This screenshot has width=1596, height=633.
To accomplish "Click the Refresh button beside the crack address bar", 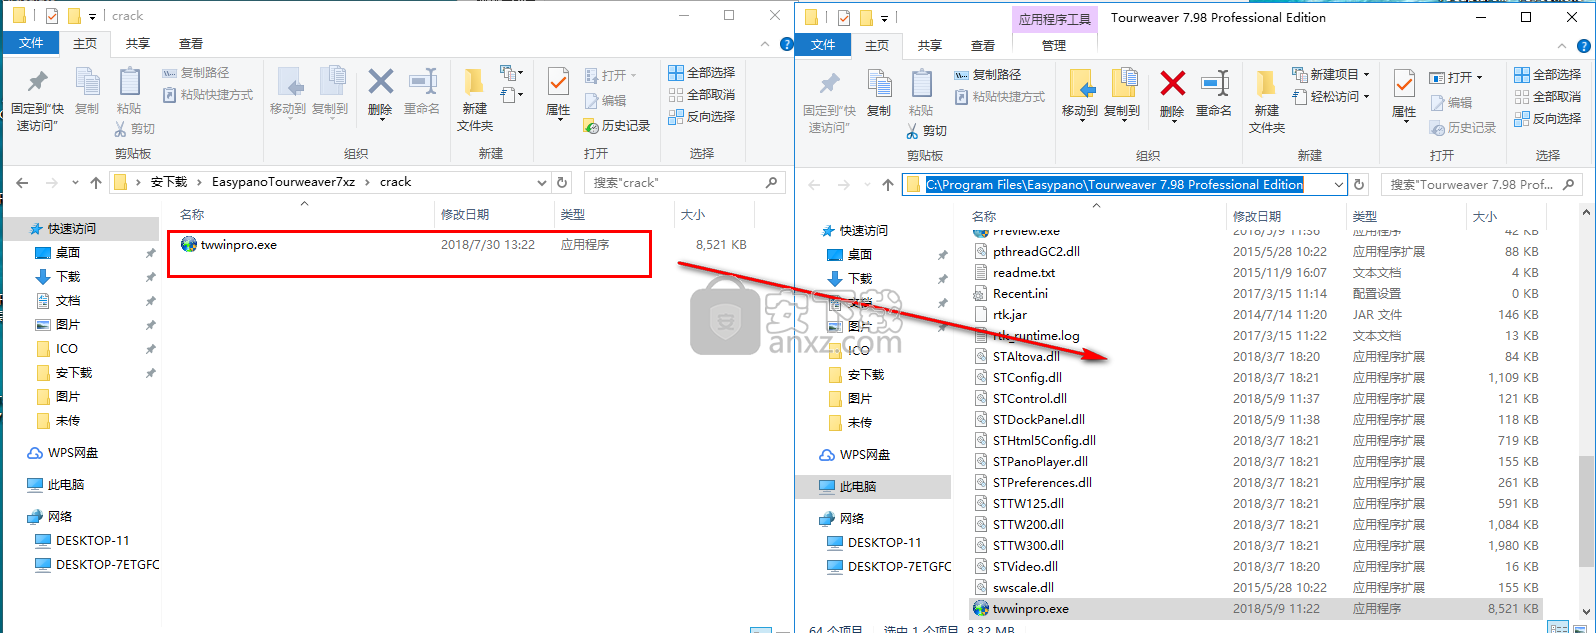I will click(562, 183).
